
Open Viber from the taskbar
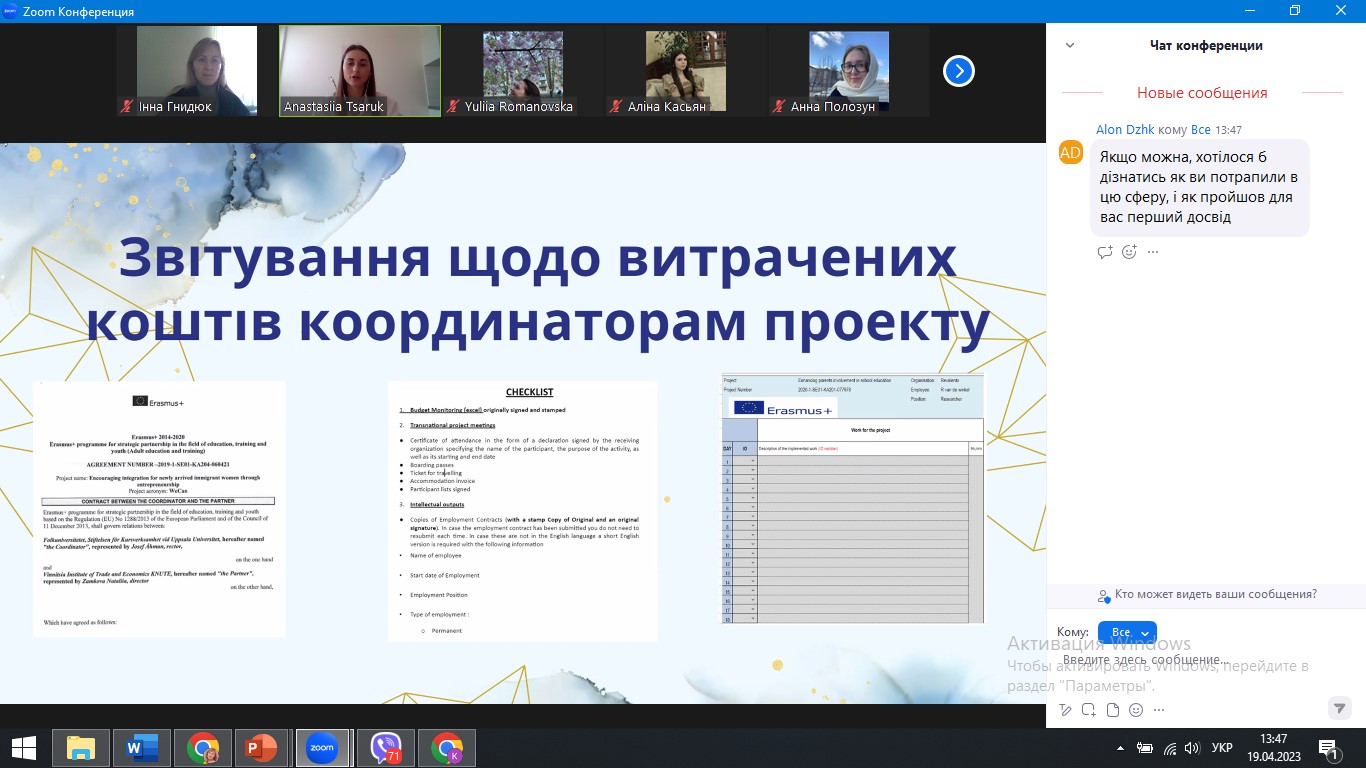(x=386, y=747)
